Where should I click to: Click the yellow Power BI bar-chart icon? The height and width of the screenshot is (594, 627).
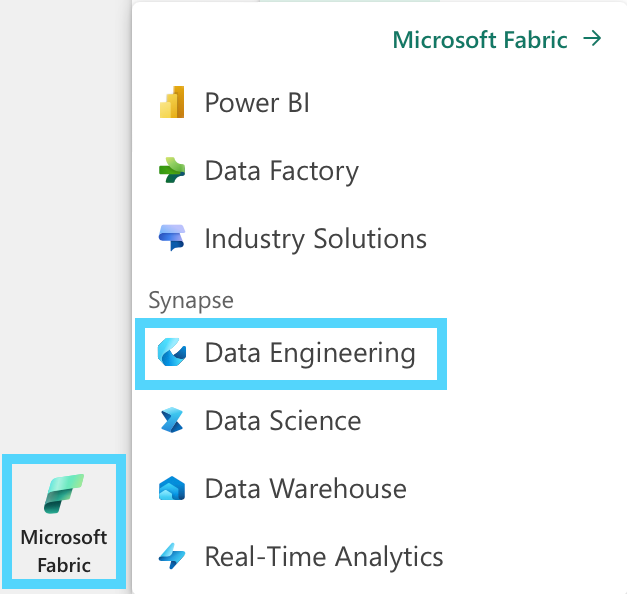click(172, 102)
